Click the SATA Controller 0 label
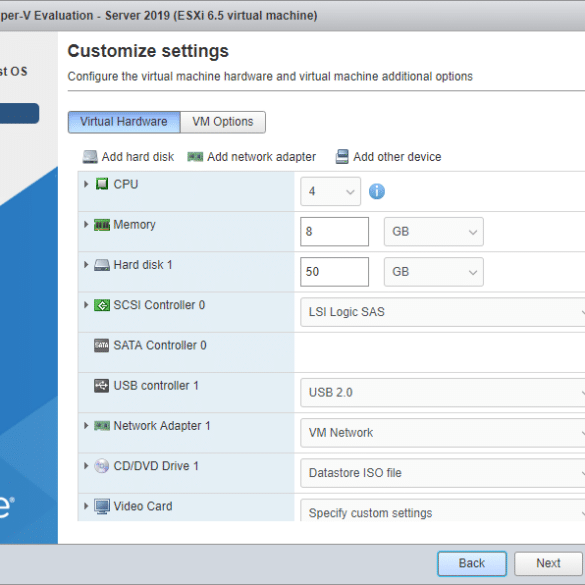Screen dimensions: 585x585 pos(160,345)
